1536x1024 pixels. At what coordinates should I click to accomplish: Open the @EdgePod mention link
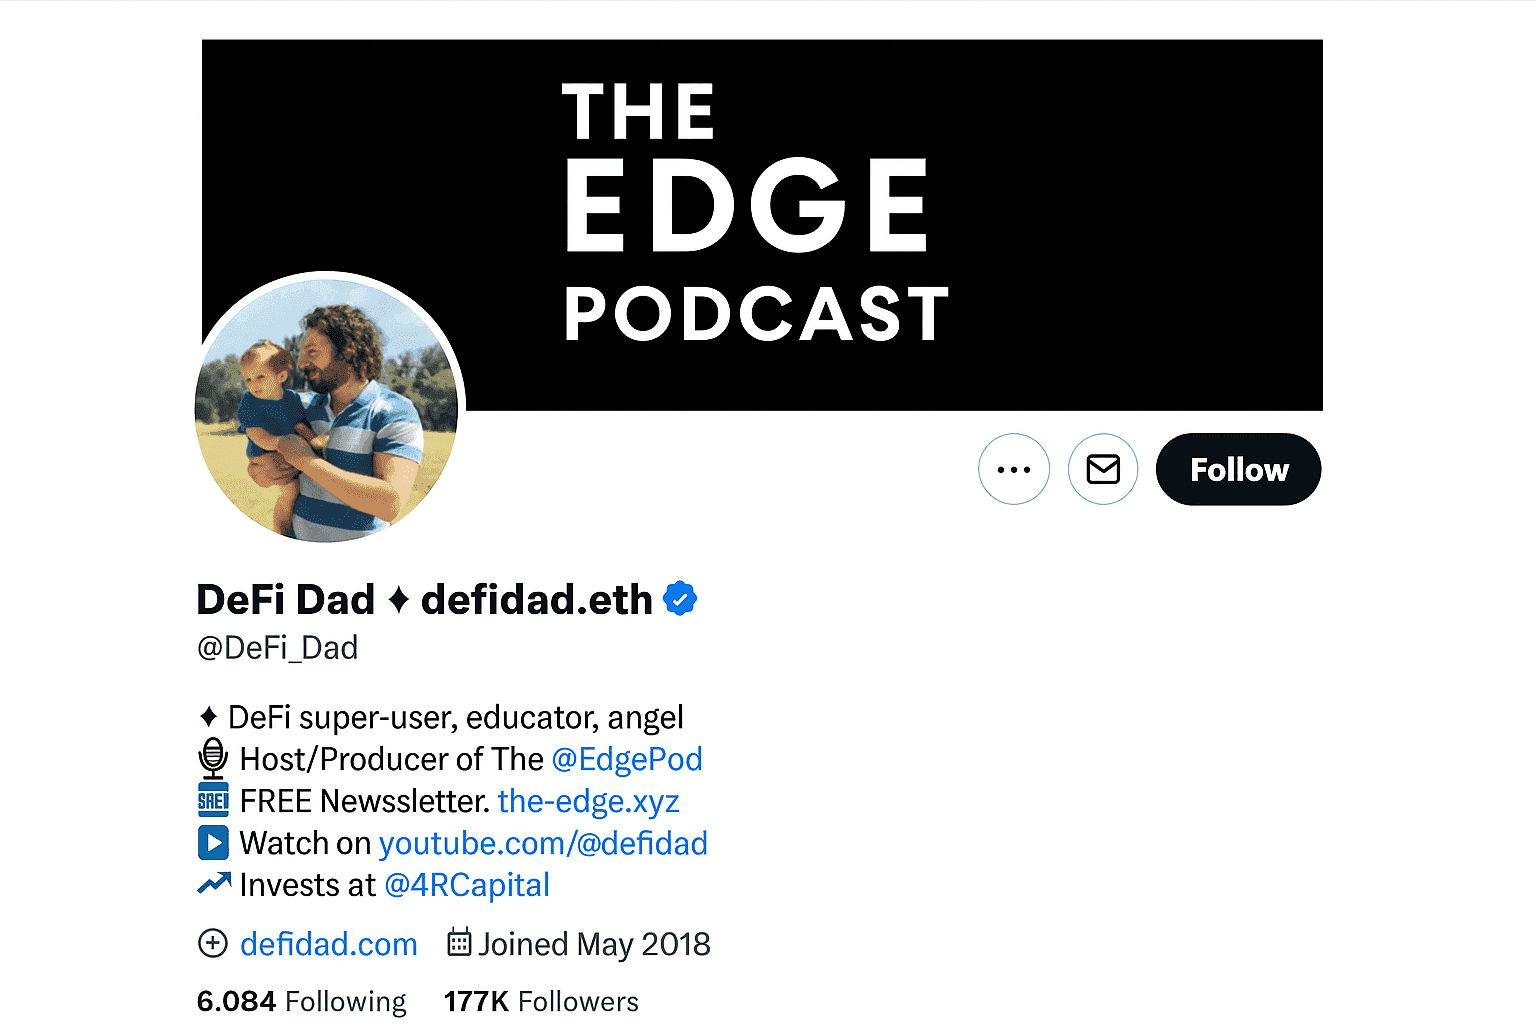point(627,759)
